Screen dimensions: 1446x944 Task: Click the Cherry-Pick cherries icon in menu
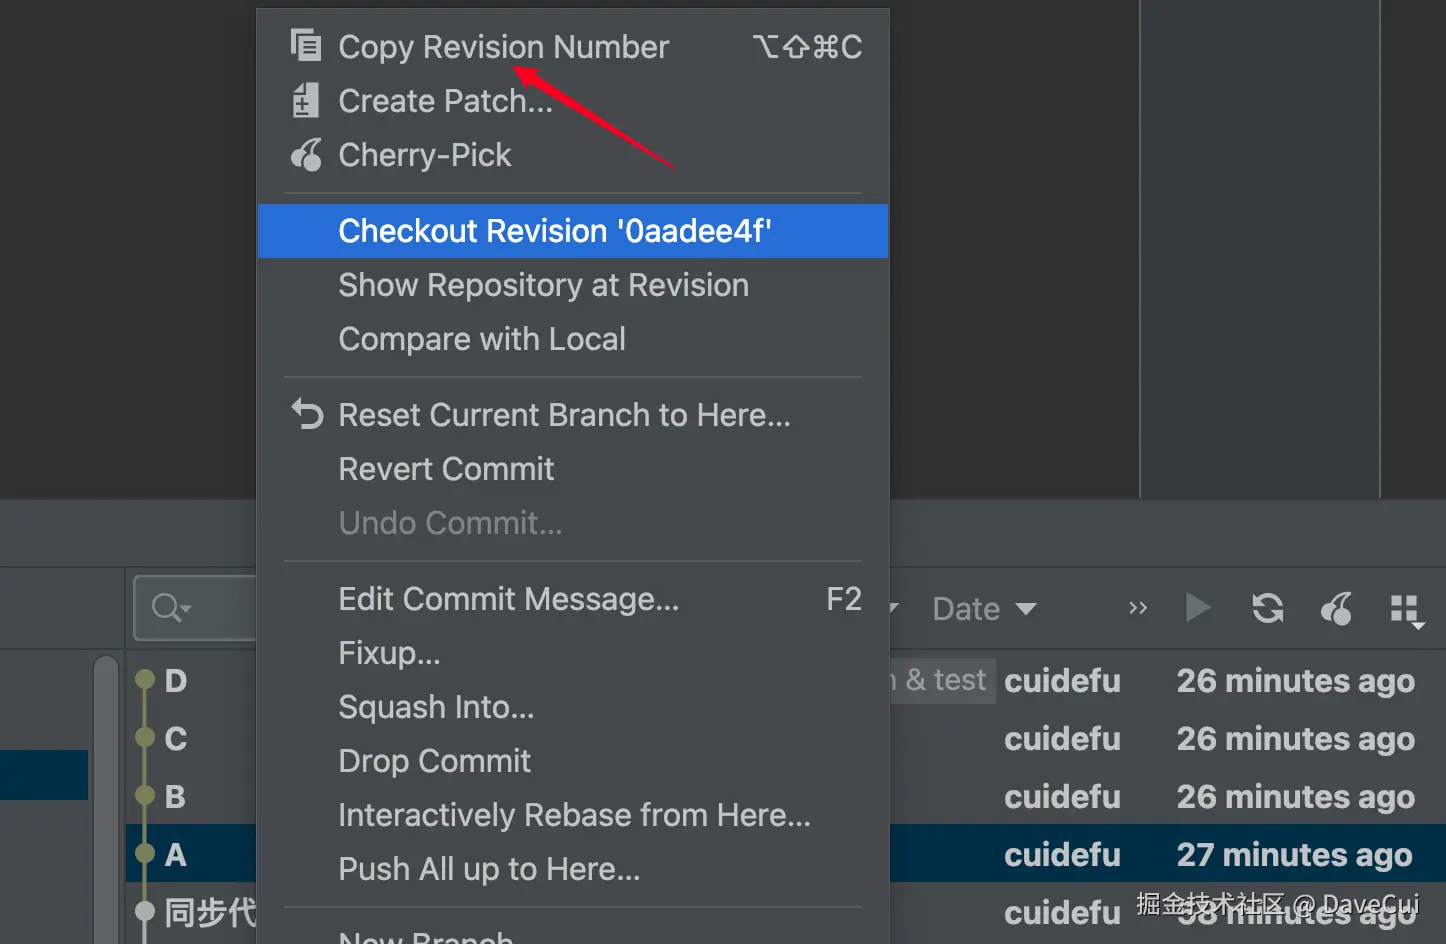[x=306, y=155]
